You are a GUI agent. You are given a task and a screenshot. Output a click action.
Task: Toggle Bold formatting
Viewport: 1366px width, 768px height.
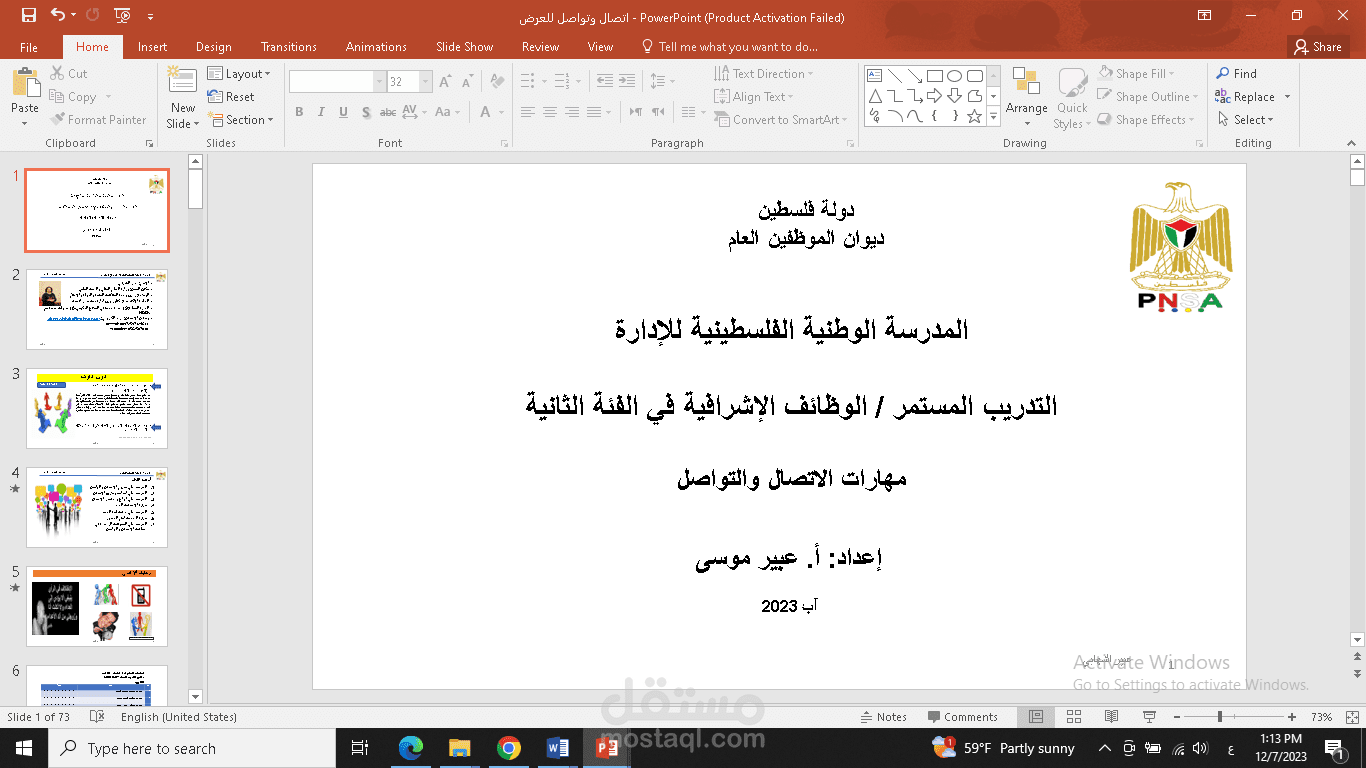pos(299,112)
